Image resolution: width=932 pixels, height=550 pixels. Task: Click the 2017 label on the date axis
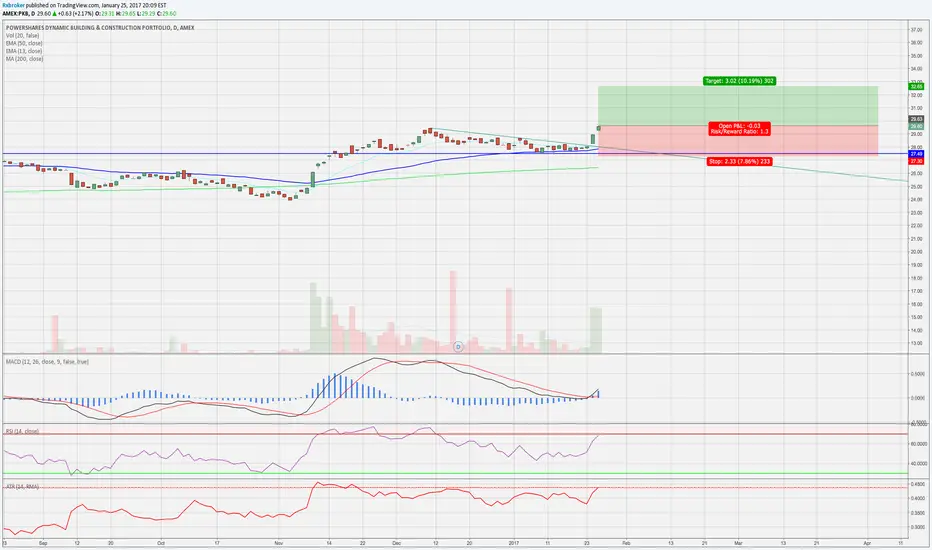(x=514, y=543)
